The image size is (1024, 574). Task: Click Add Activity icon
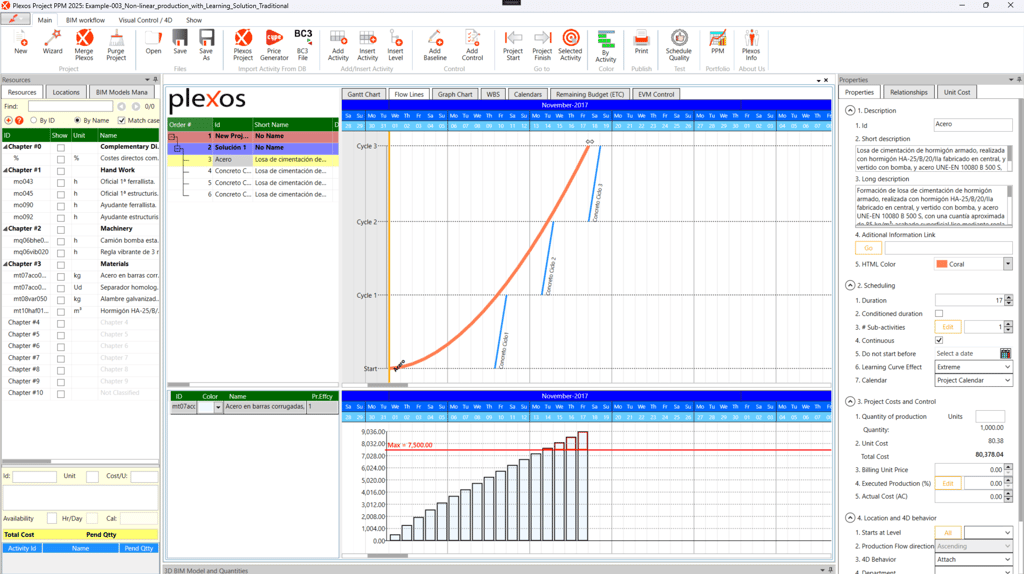[338, 45]
